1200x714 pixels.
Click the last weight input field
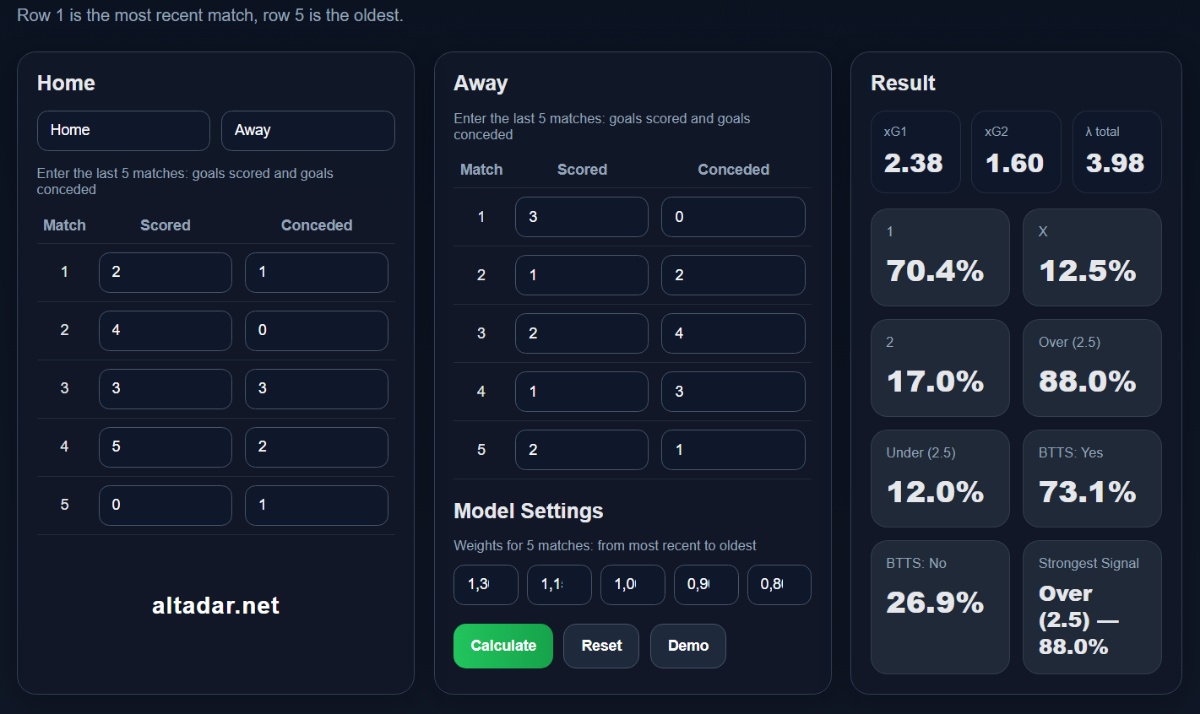click(x=779, y=585)
